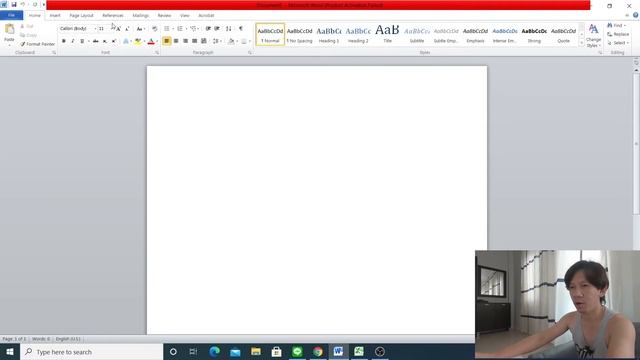Click the Grow Font icon

118,29
